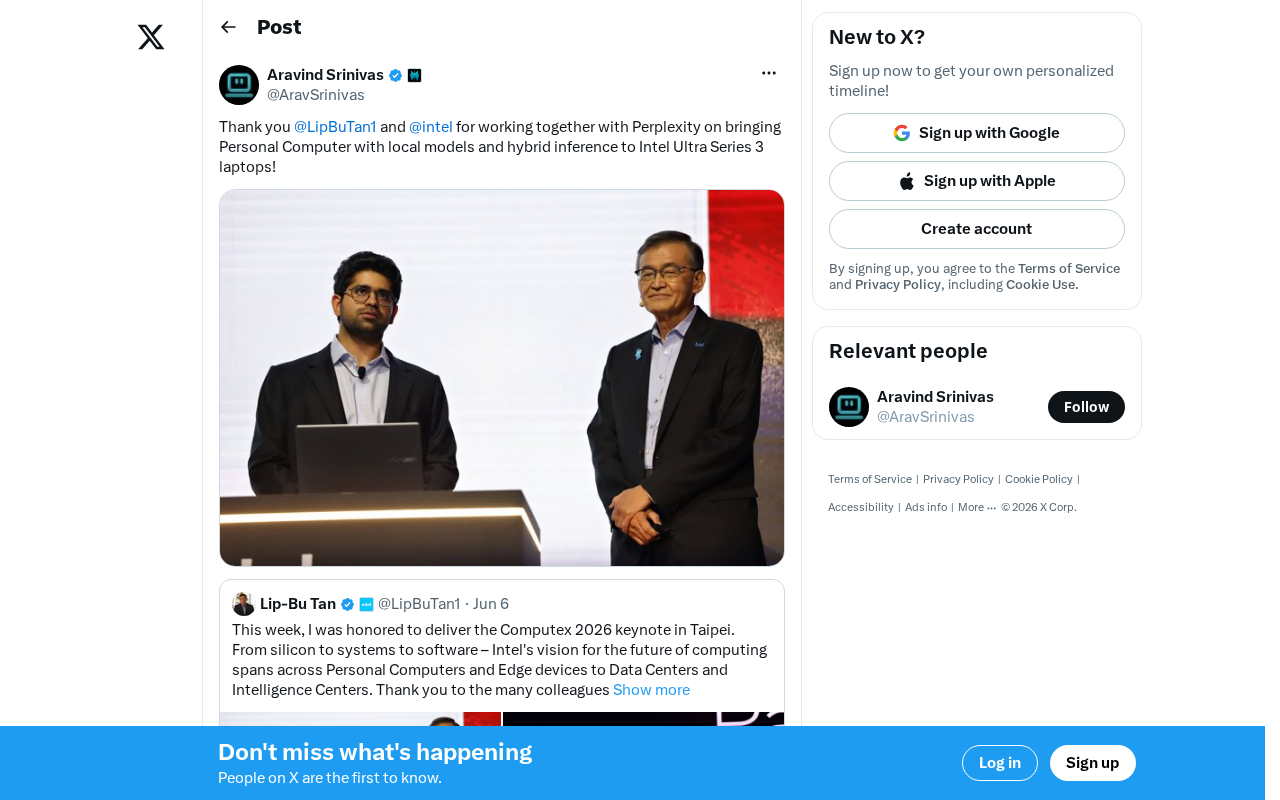Click "People on X are the first to know."
This screenshot has width=1280, height=800.
[x=330, y=778]
